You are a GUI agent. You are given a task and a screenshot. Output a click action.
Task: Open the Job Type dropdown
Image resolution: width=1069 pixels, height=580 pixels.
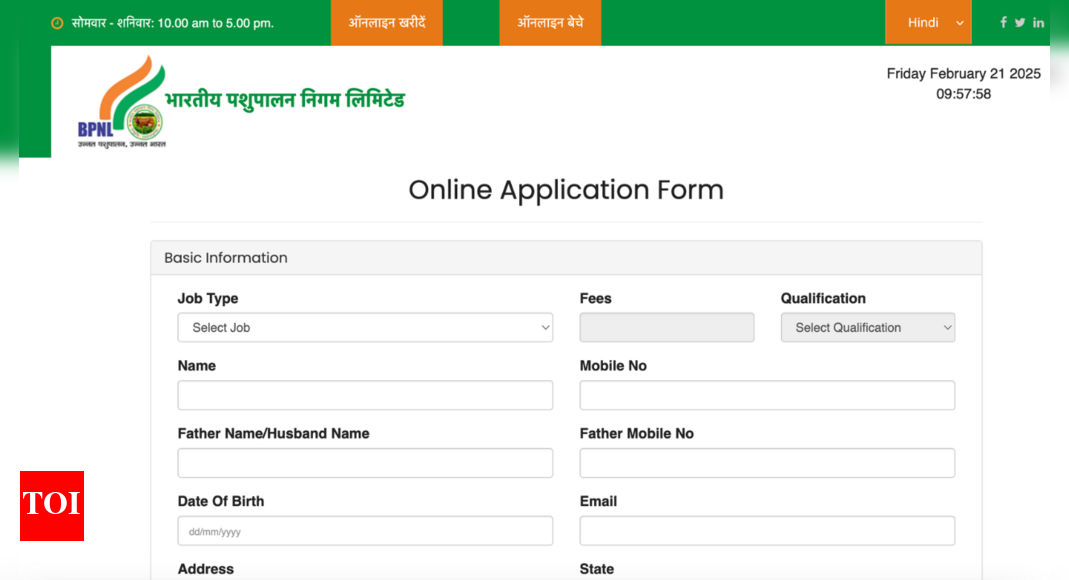365,327
